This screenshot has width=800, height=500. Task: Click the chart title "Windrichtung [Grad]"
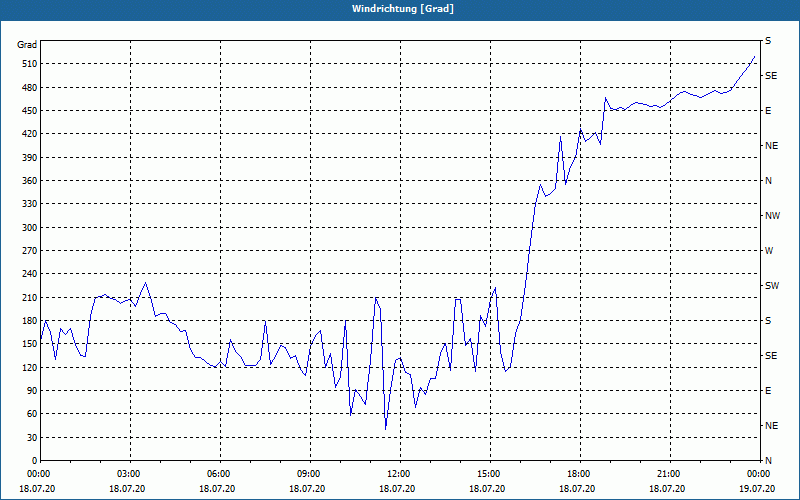click(403, 9)
